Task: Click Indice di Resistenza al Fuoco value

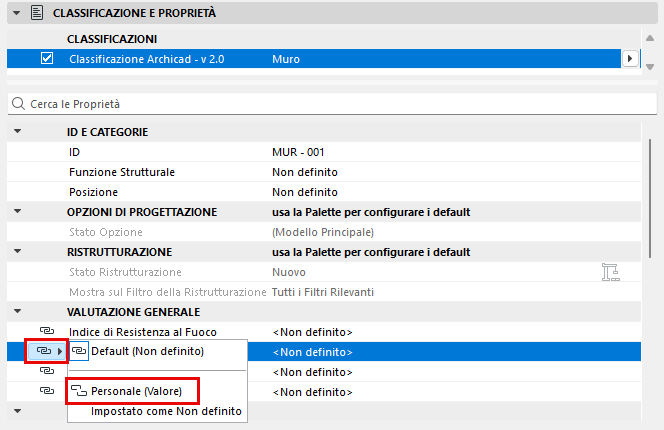Action: (x=313, y=332)
